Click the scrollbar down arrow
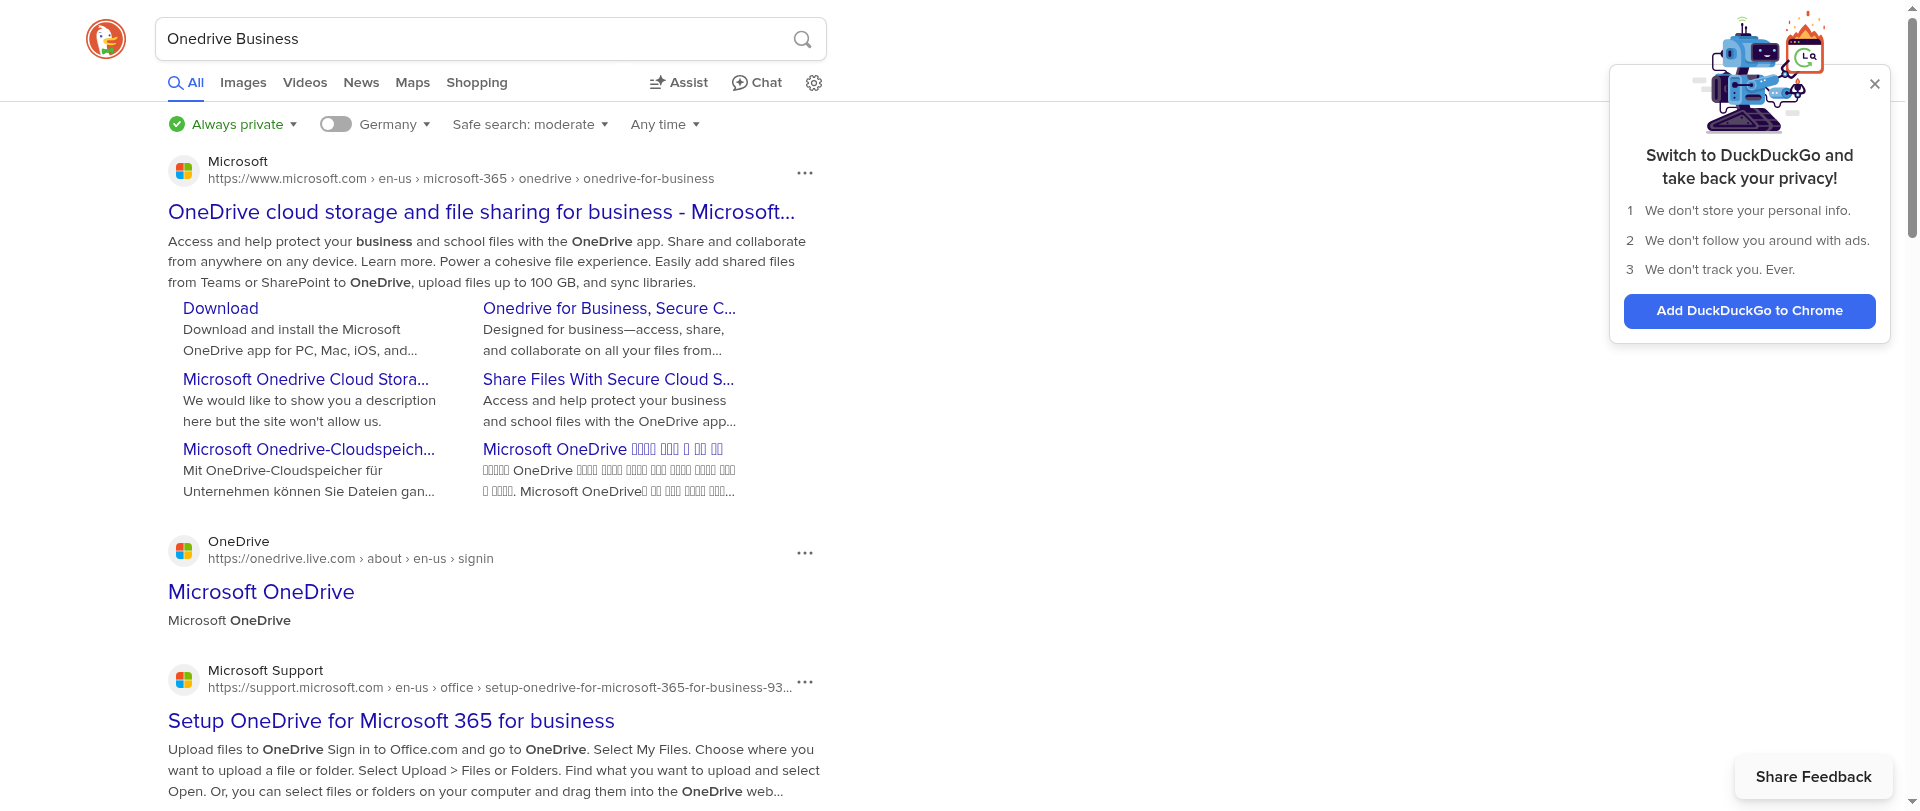1920x811 pixels. 1912,802
